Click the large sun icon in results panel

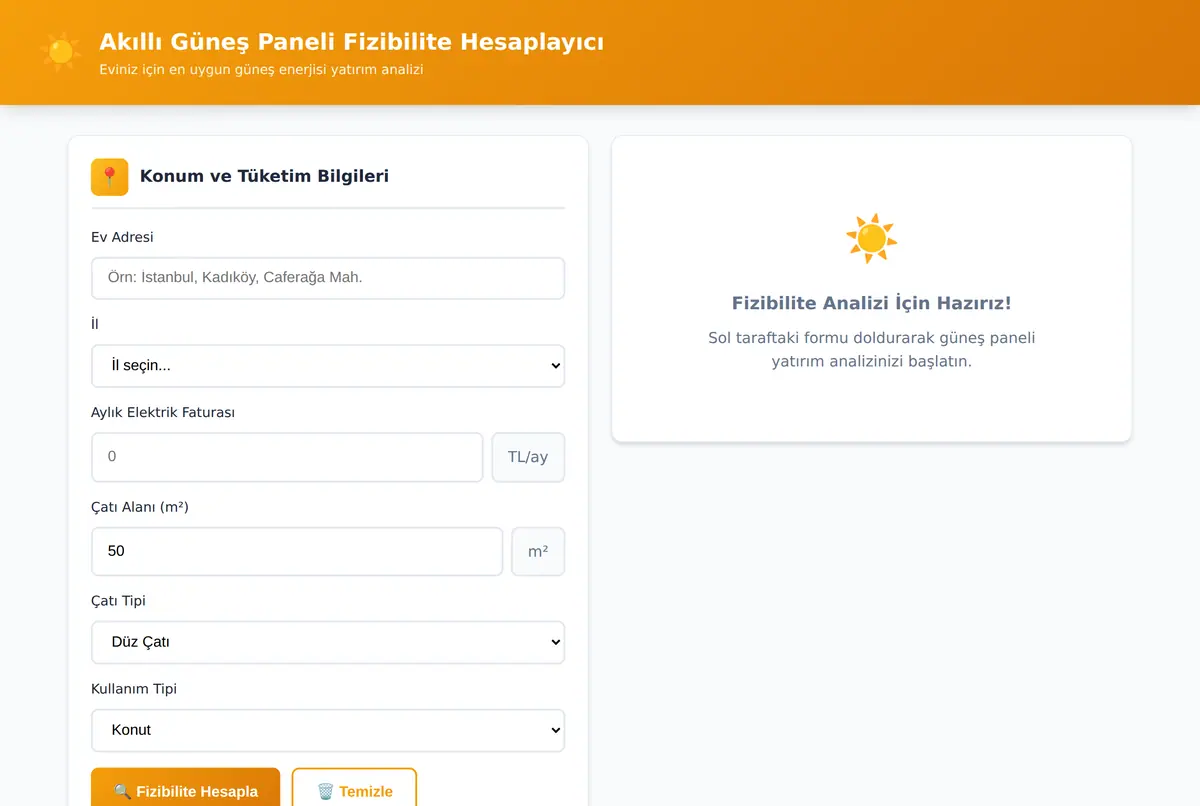[x=871, y=238]
